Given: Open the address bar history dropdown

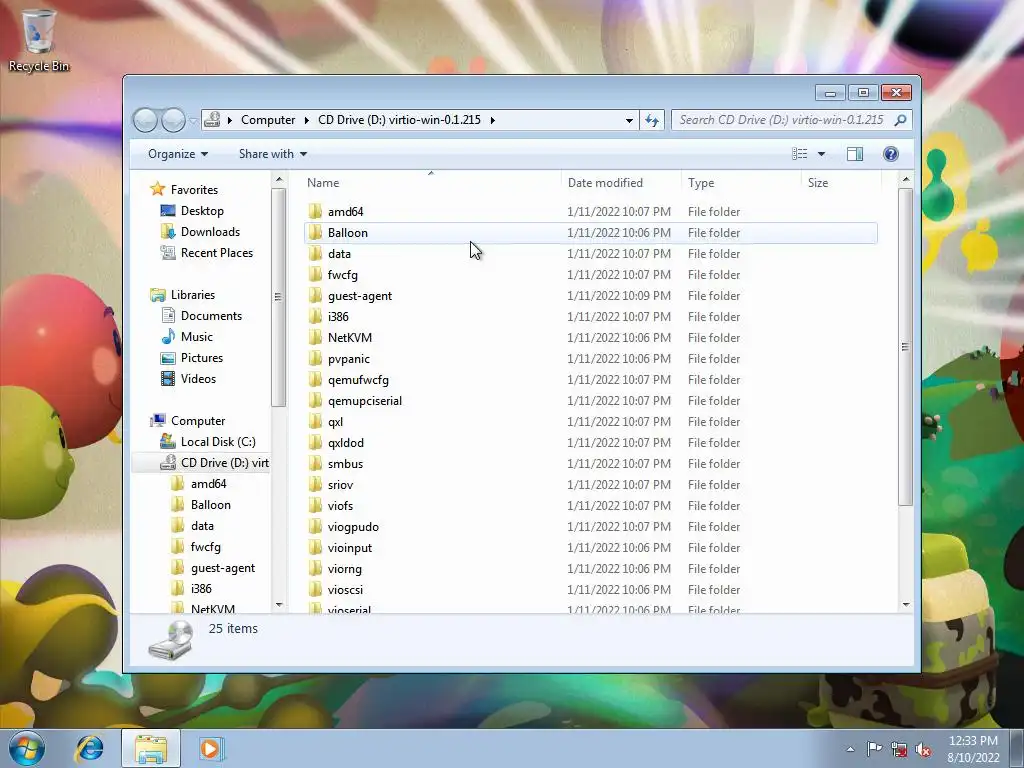Looking at the screenshot, I should (629, 120).
